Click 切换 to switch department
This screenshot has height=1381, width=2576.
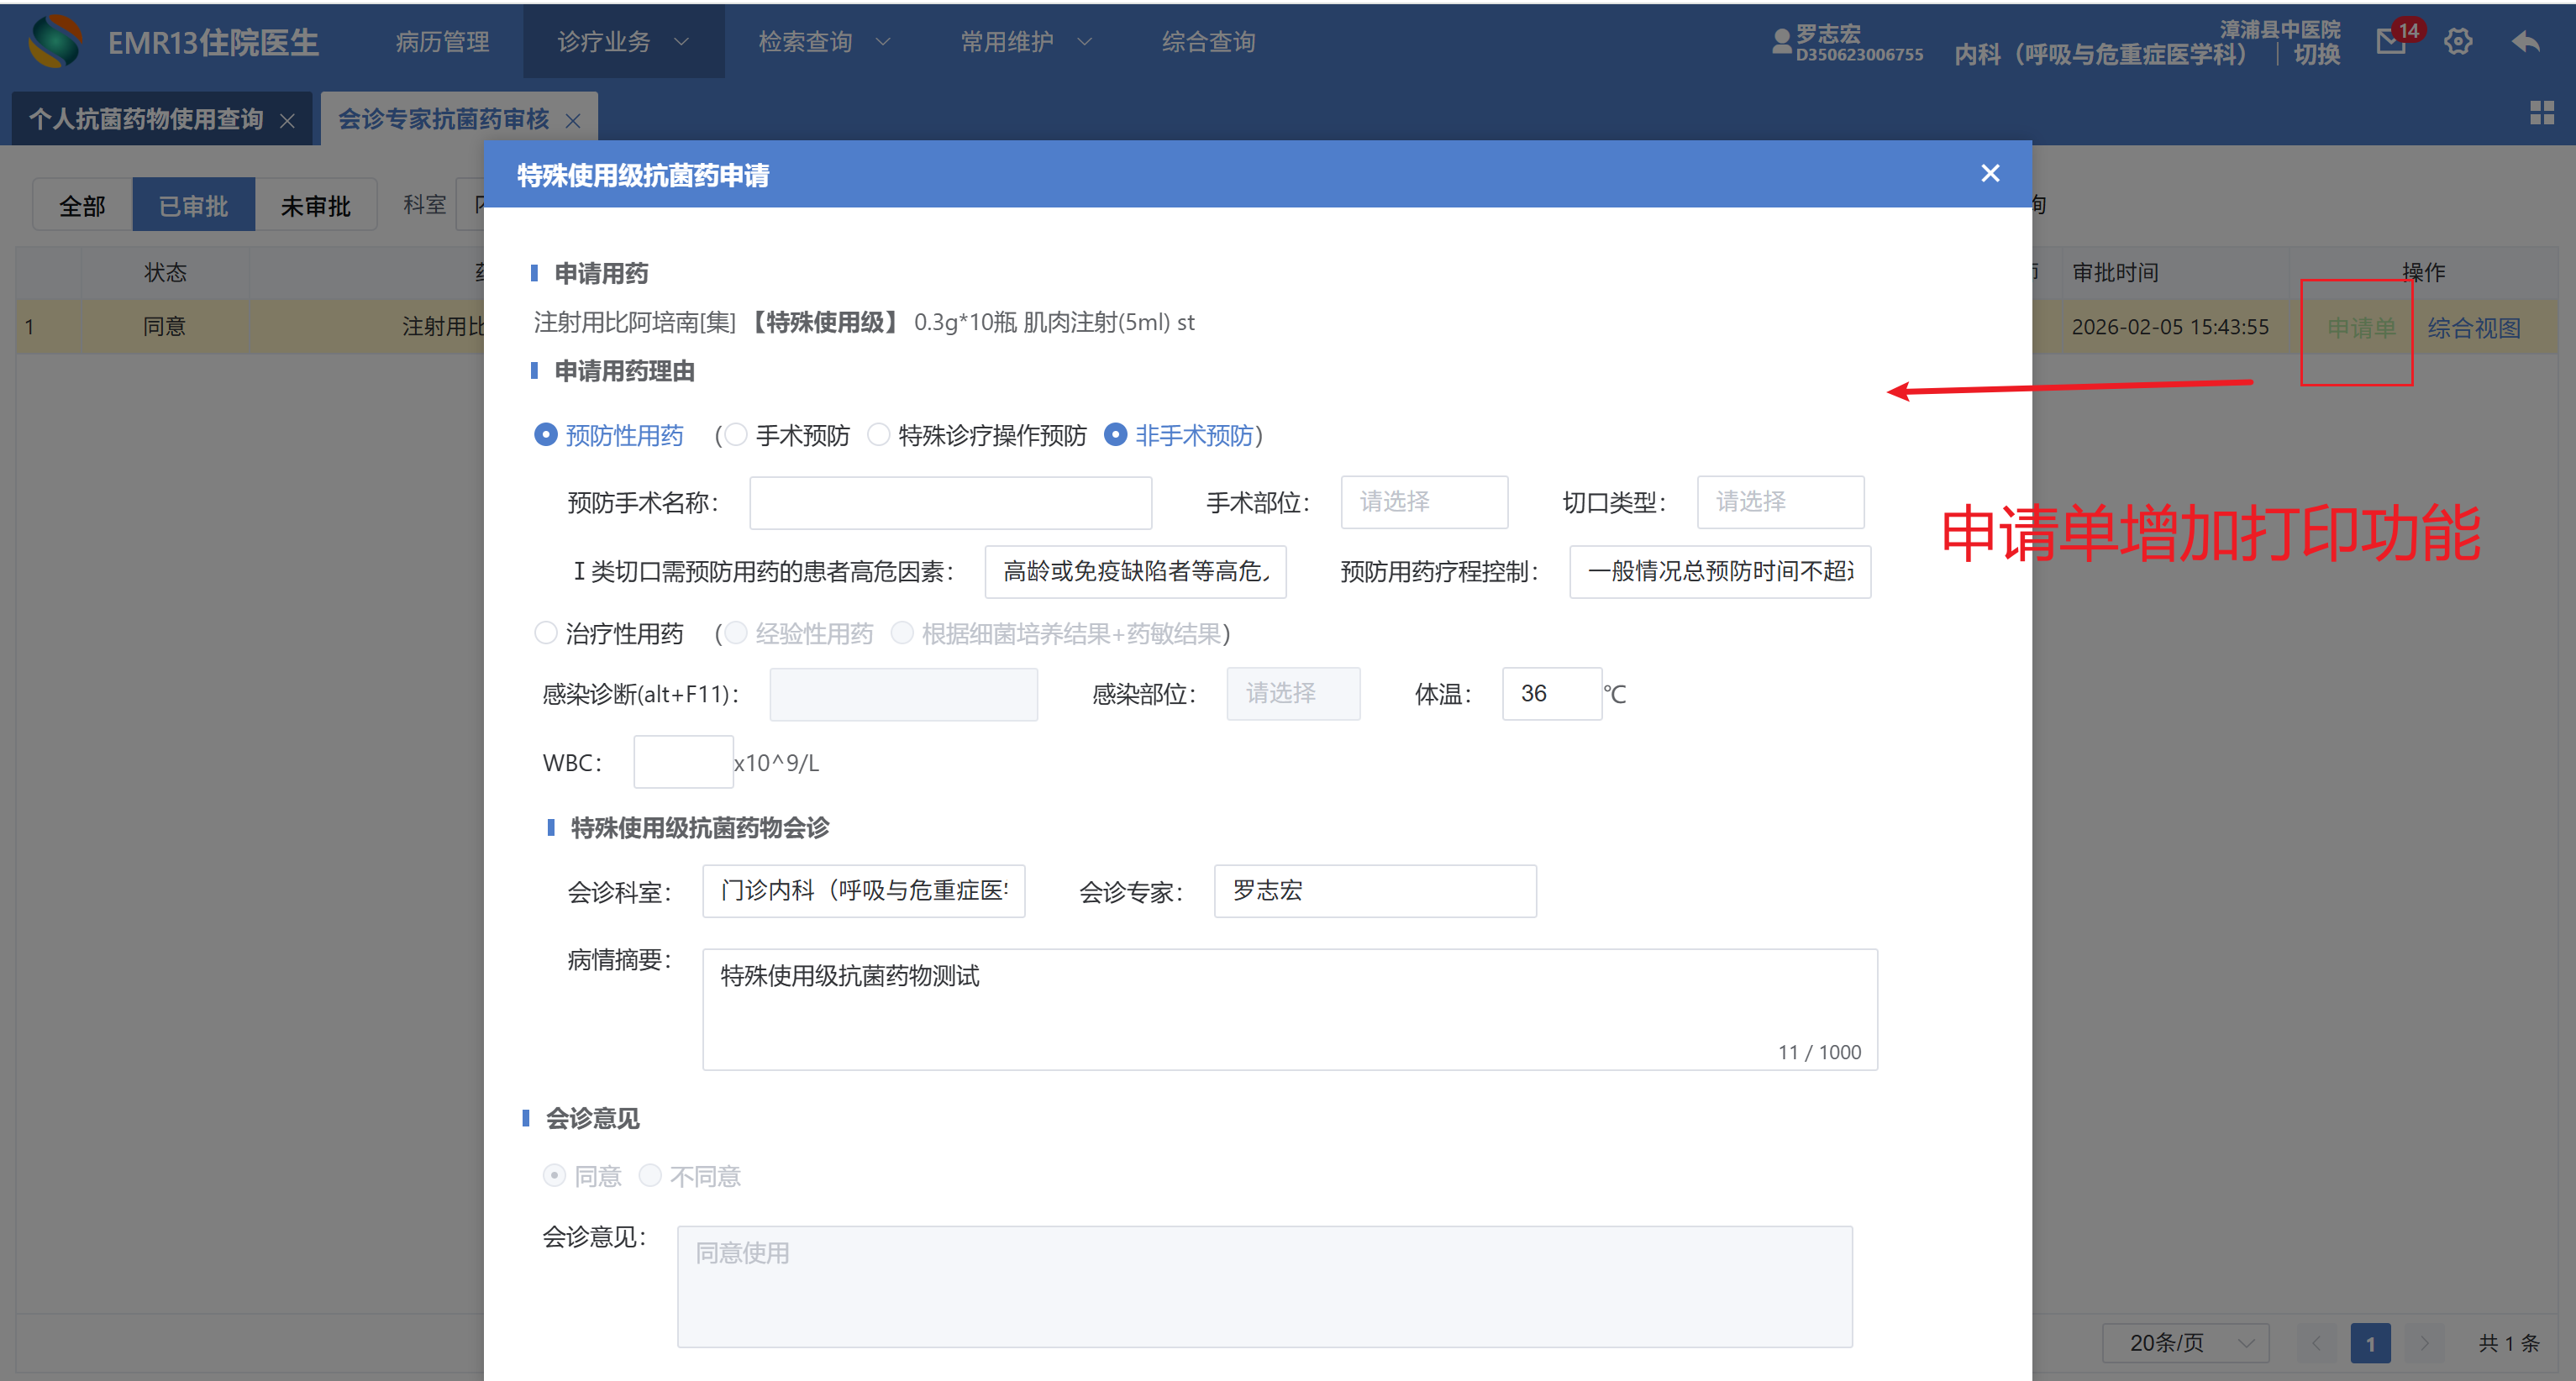[2316, 55]
